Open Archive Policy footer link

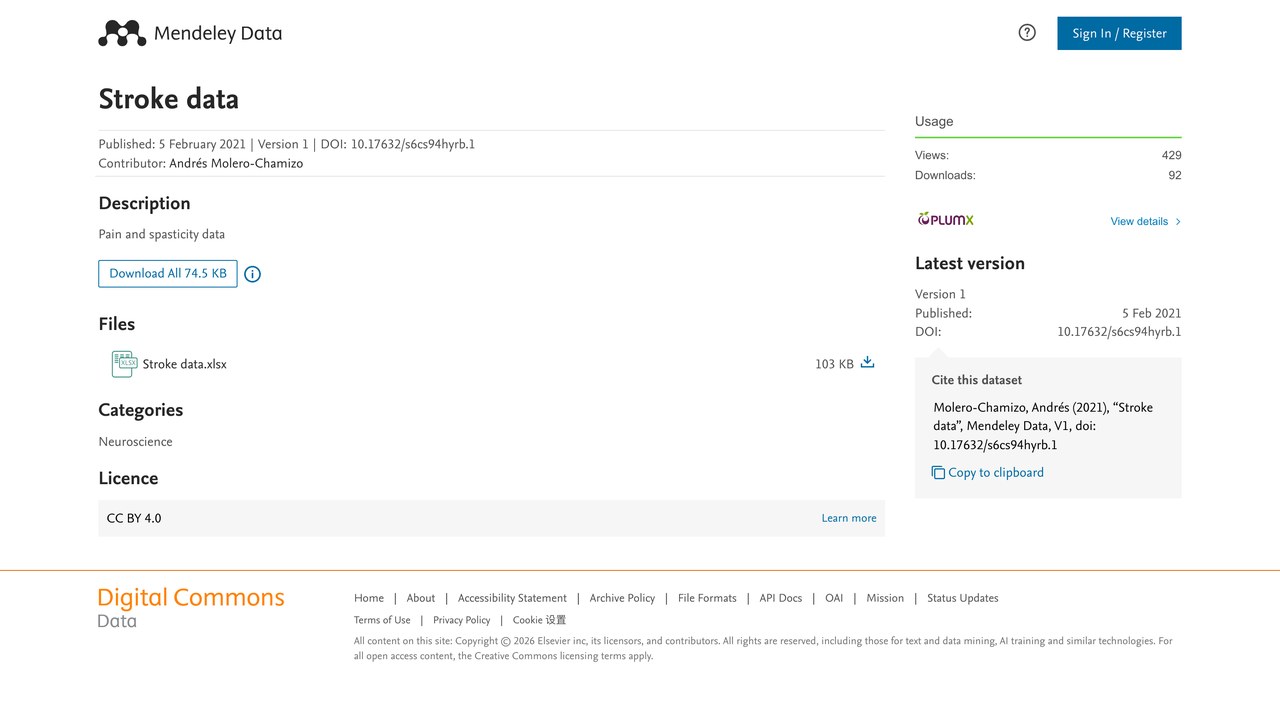622,598
